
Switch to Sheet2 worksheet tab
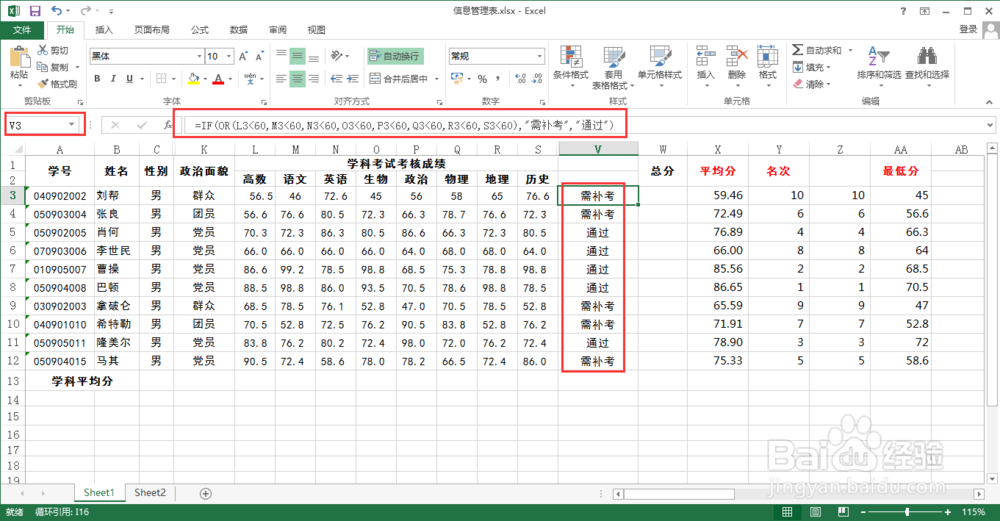pyautogui.click(x=150, y=493)
